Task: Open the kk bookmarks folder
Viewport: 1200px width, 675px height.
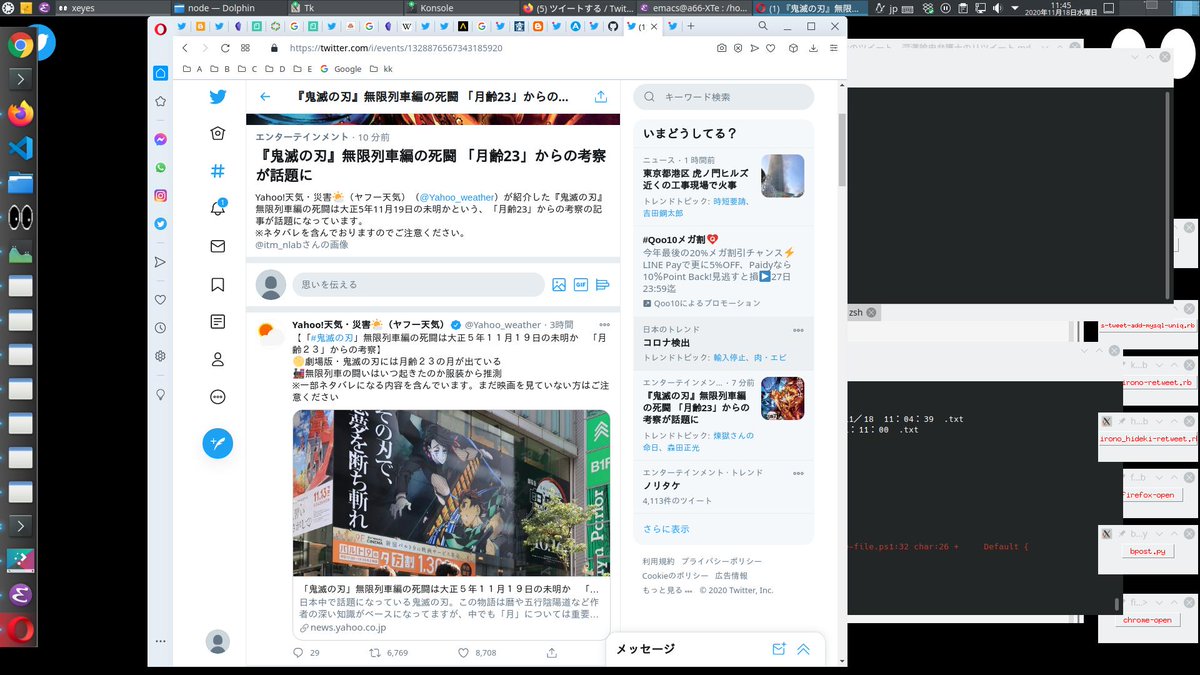Action: [x=381, y=69]
